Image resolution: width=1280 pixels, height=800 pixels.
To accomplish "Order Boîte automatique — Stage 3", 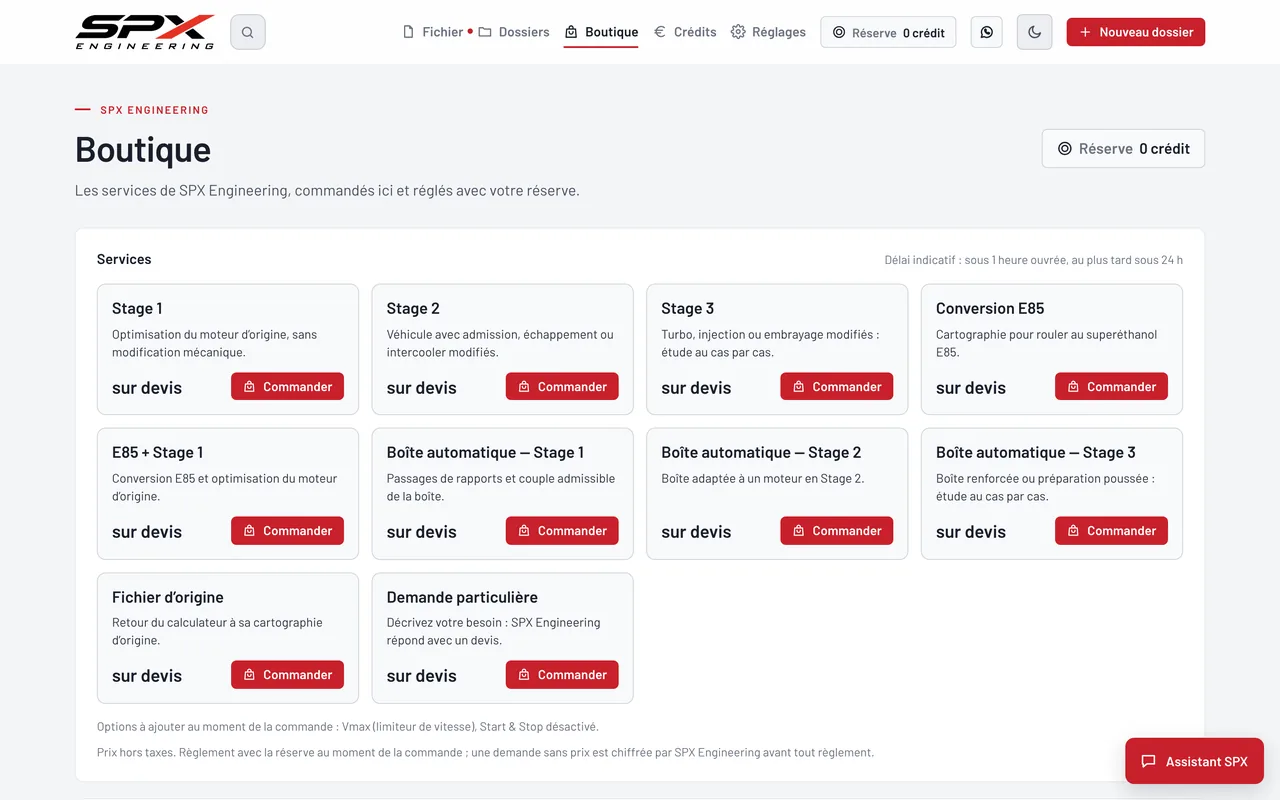I will point(1111,531).
